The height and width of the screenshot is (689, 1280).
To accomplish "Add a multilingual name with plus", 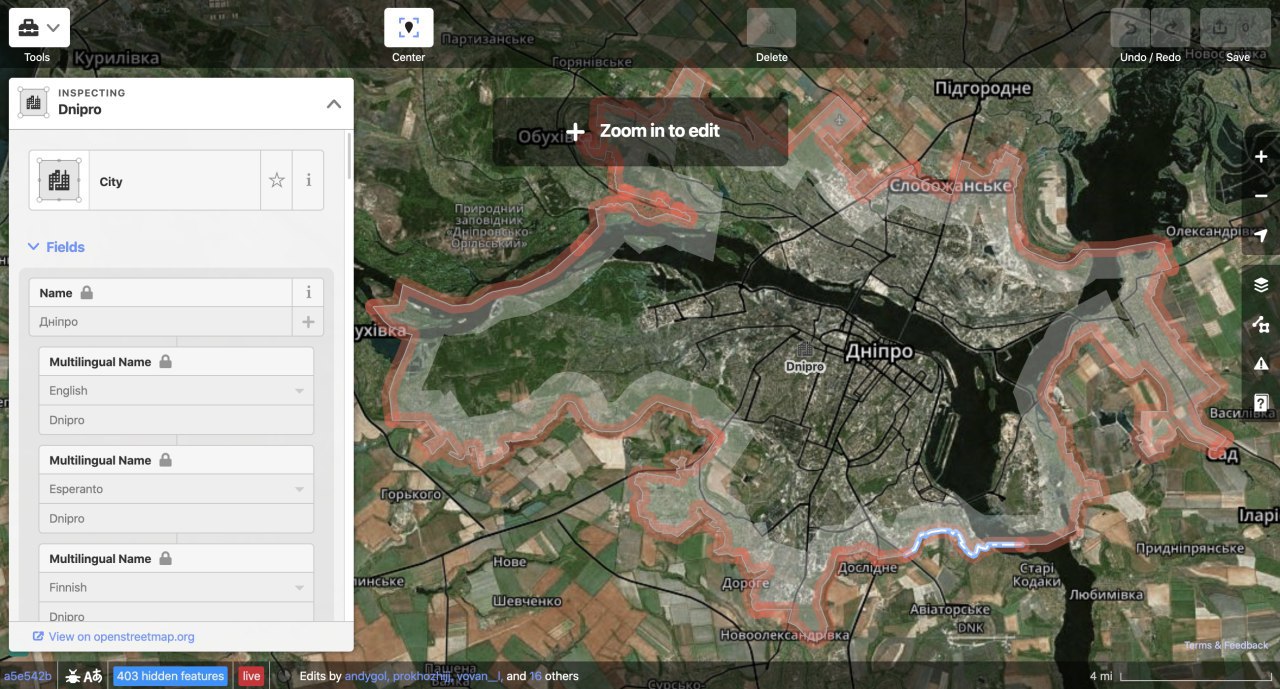I will (308, 322).
